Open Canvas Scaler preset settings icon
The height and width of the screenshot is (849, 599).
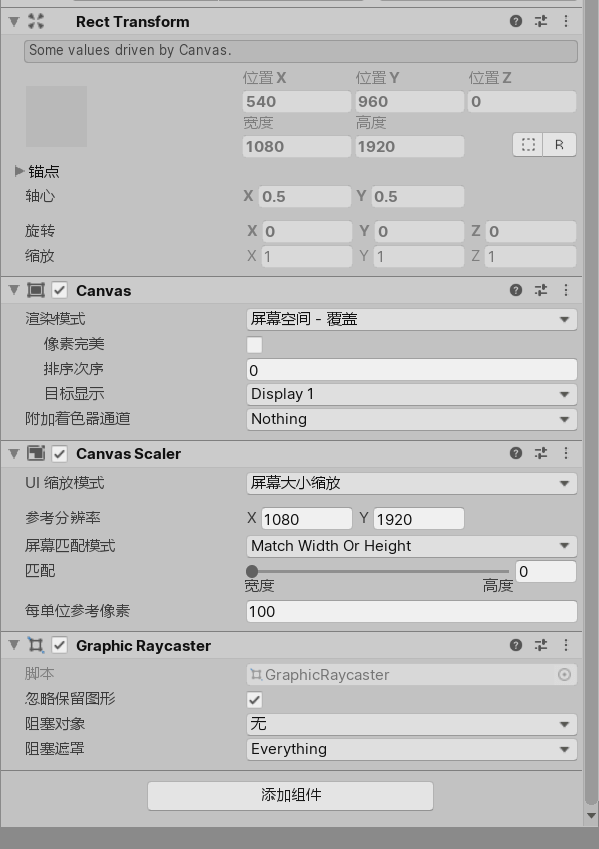(541, 453)
